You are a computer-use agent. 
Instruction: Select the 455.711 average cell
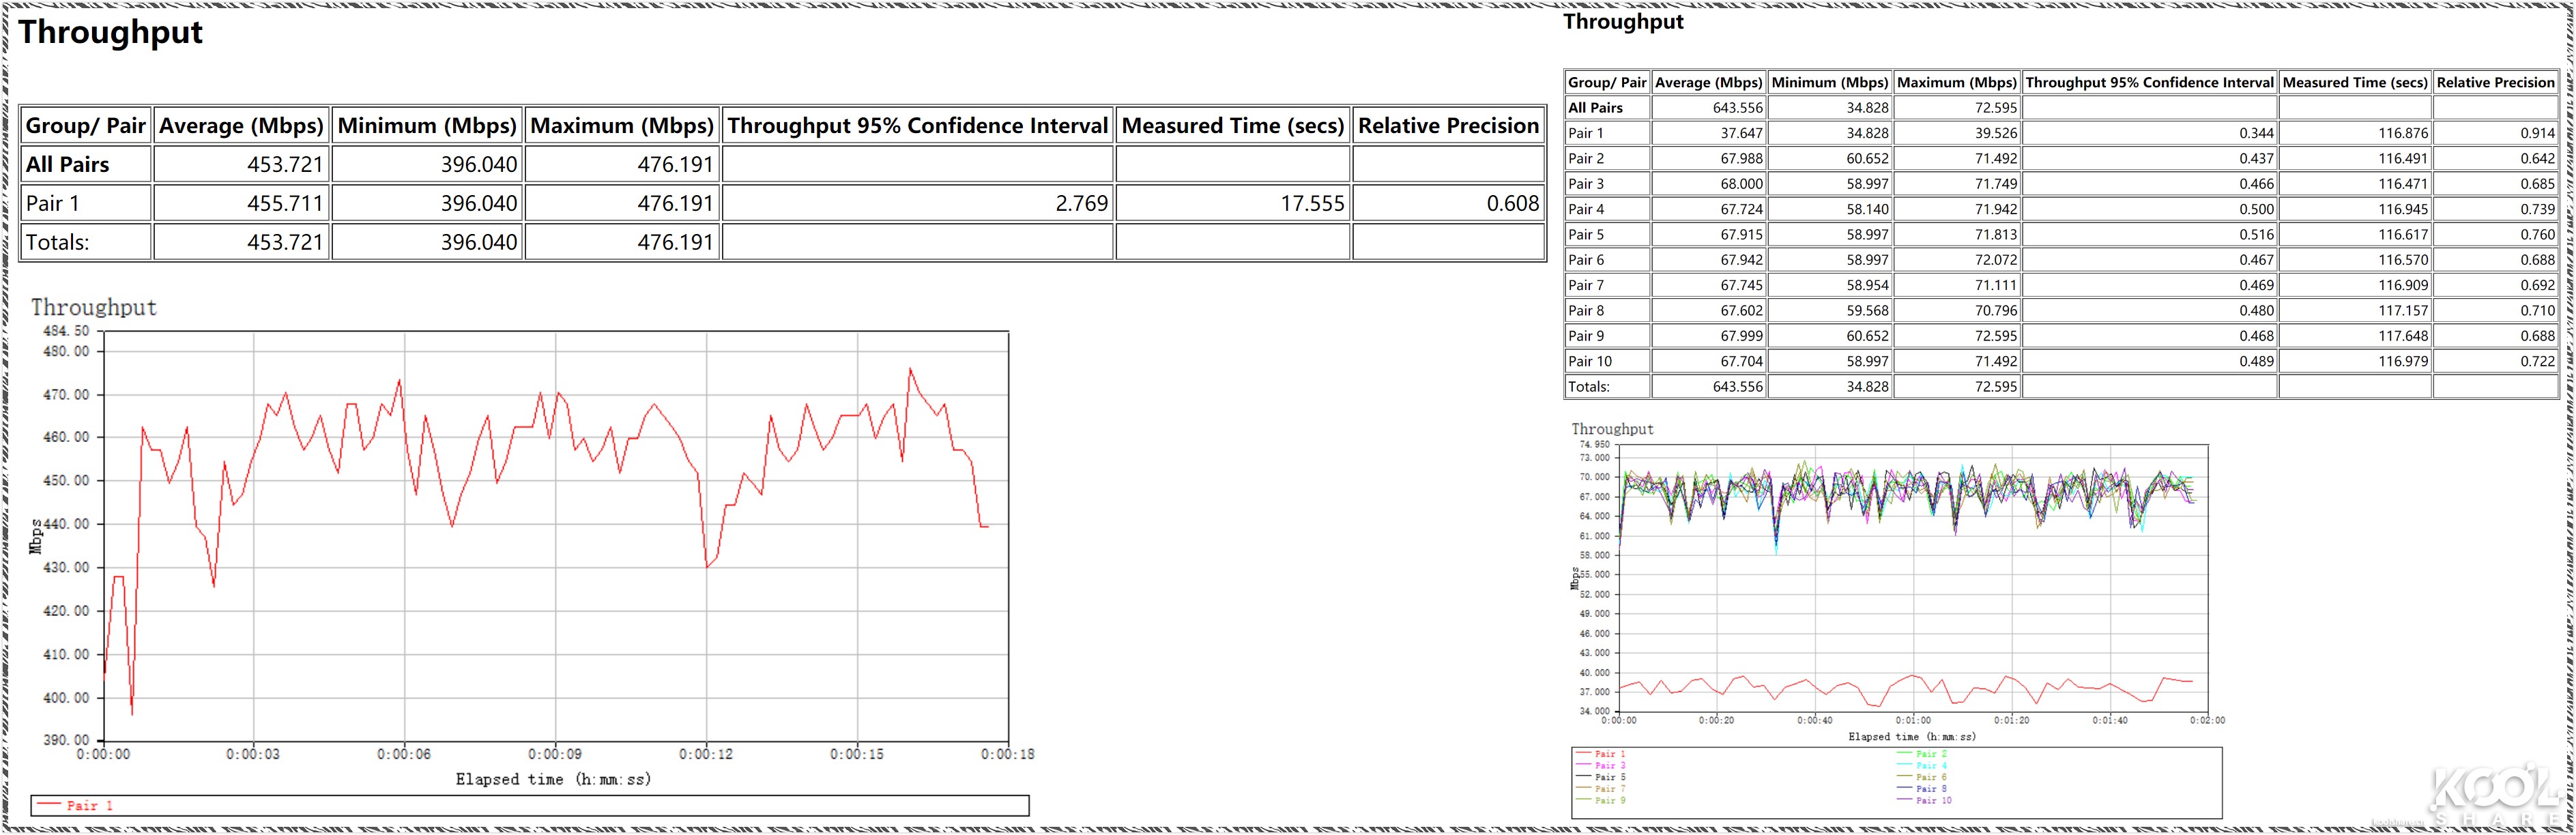click(285, 204)
